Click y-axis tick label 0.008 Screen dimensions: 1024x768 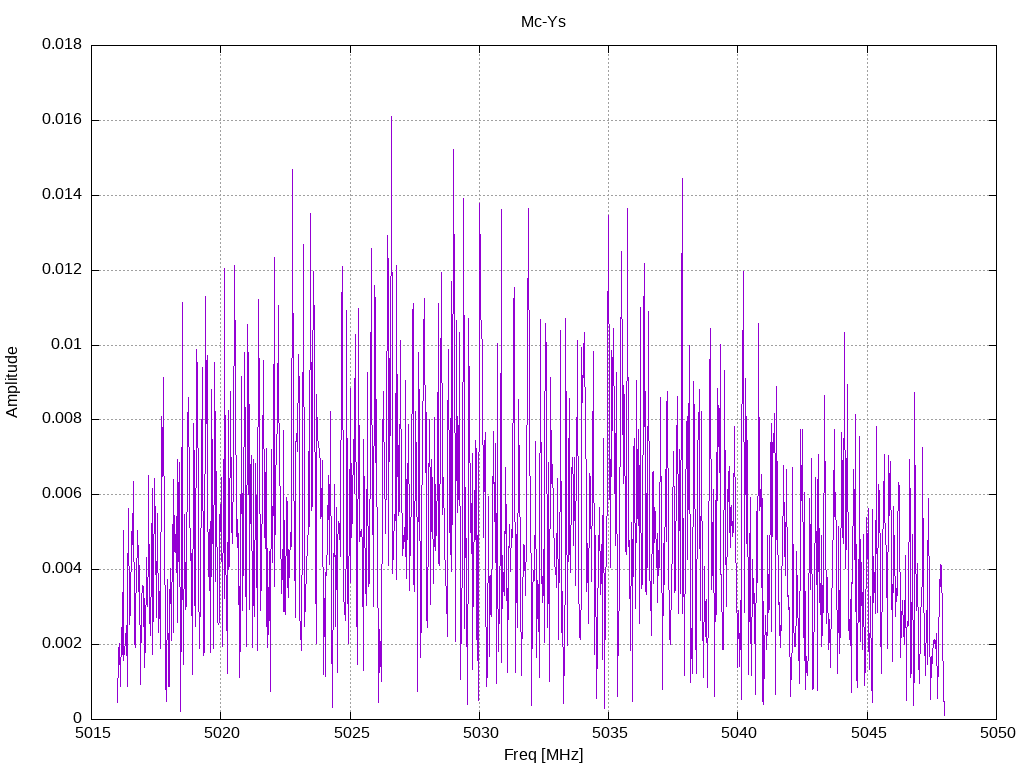tap(62, 419)
